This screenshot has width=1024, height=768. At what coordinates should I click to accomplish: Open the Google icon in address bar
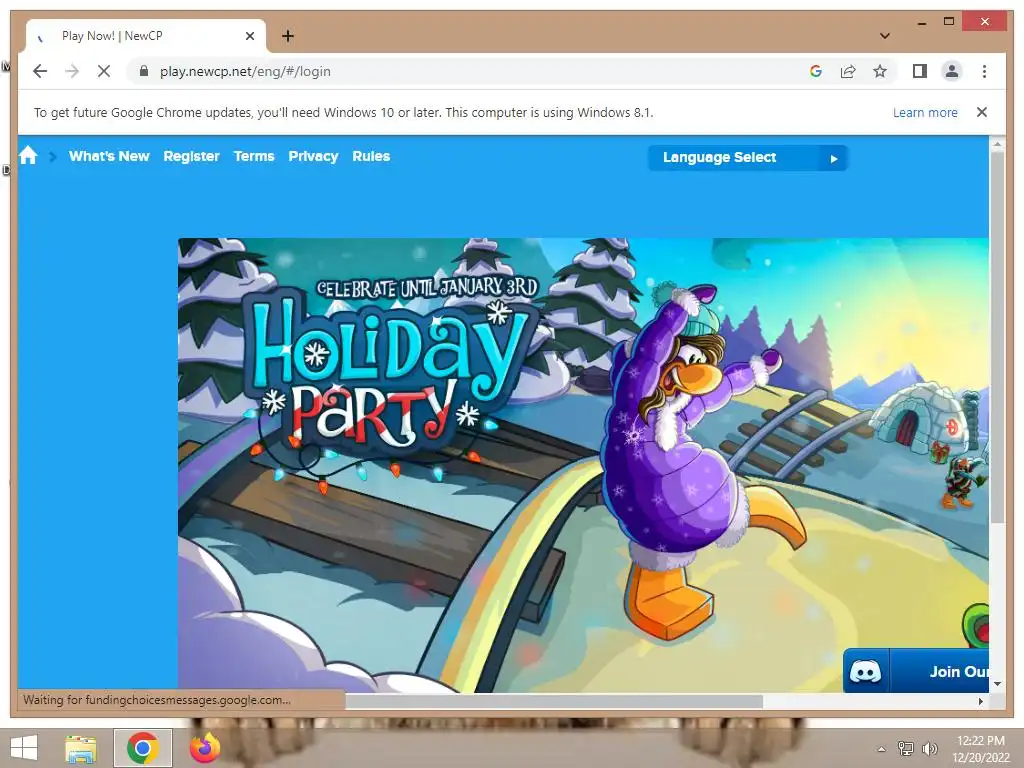click(x=816, y=71)
